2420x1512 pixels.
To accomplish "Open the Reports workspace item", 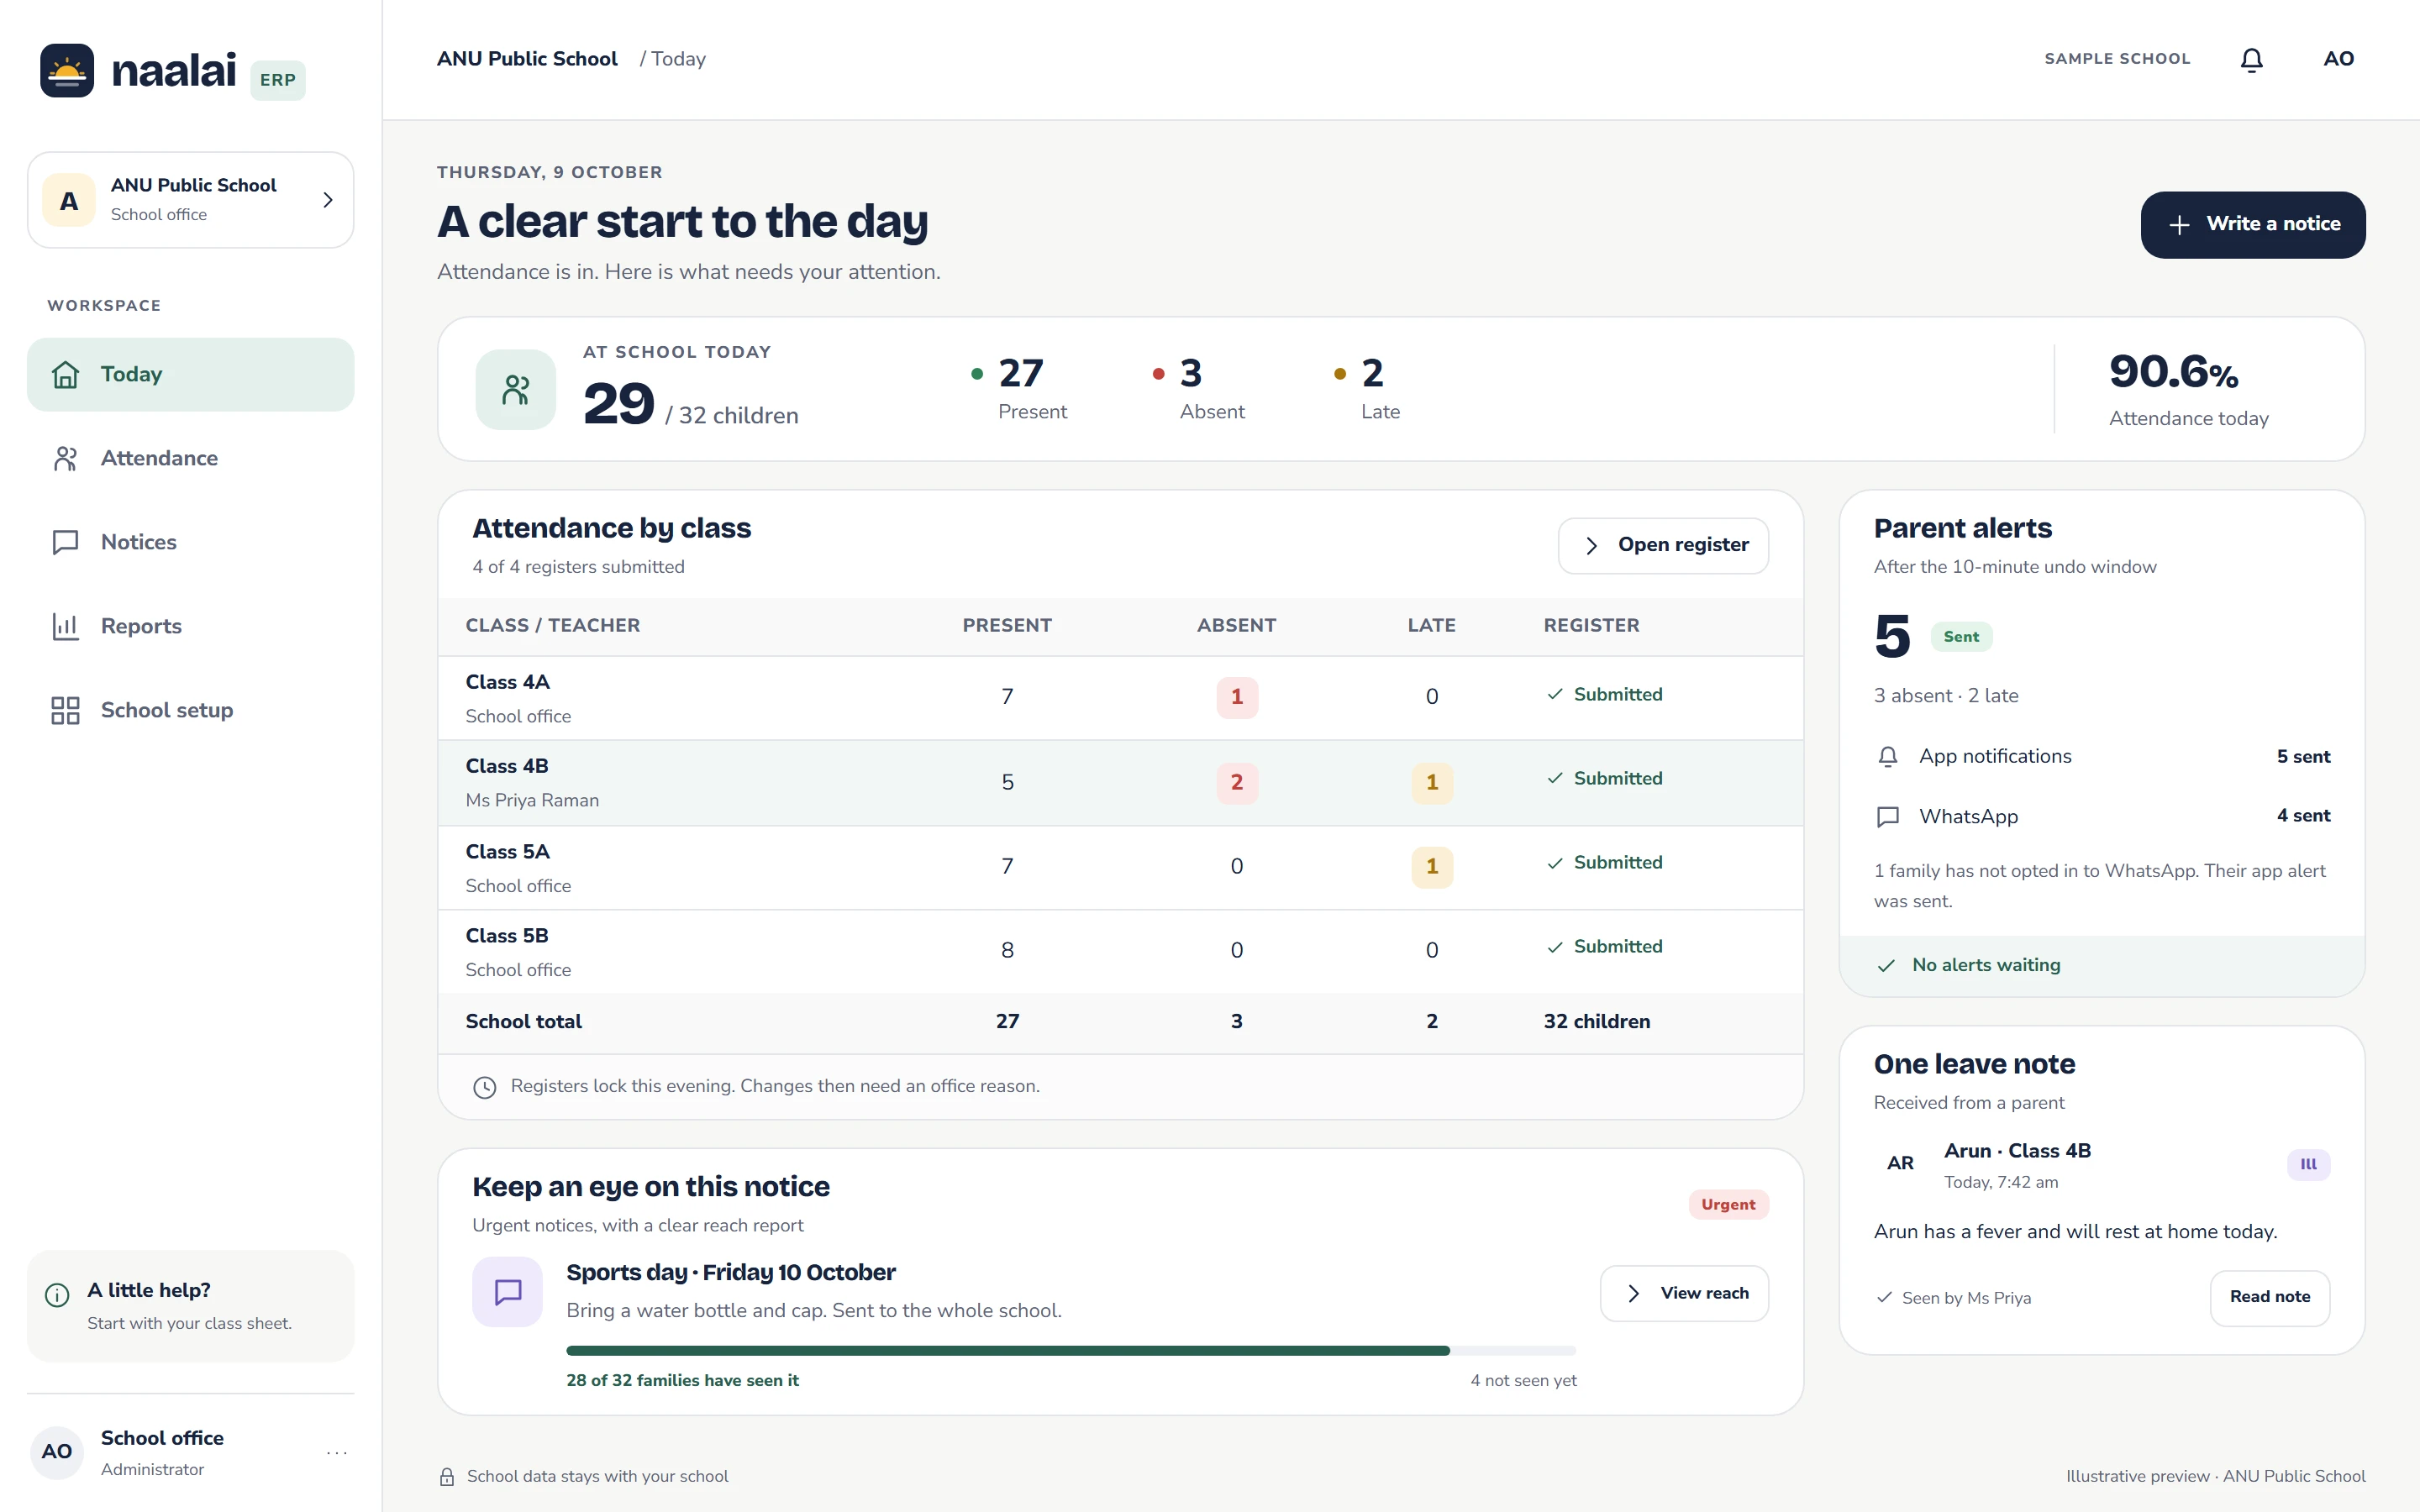I will [190, 626].
